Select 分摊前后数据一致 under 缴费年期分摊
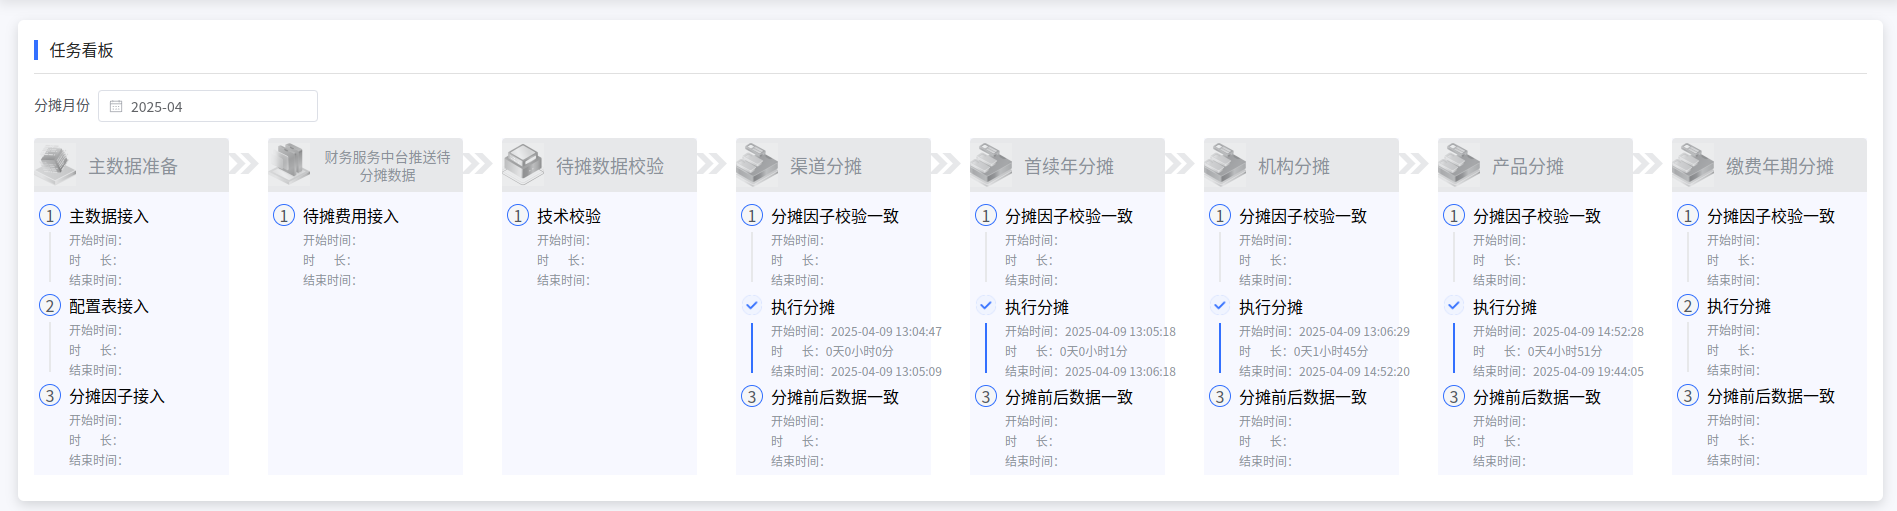The height and width of the screenshot is (511, 1897). pyautogui.click(x=1771, y=396)
